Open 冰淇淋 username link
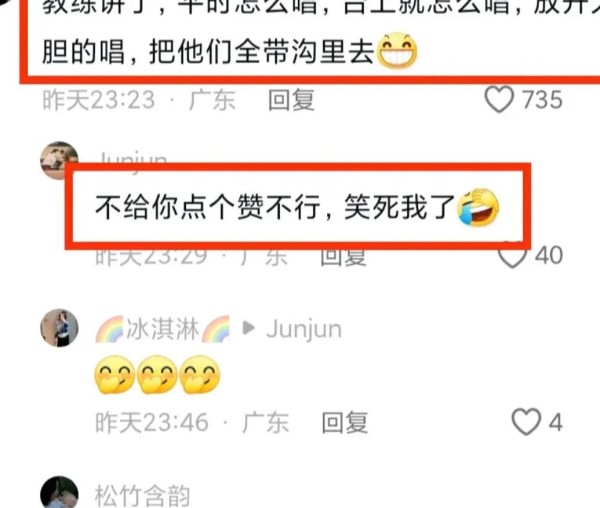This screenshot has width=600, height=508. point(163,329)
